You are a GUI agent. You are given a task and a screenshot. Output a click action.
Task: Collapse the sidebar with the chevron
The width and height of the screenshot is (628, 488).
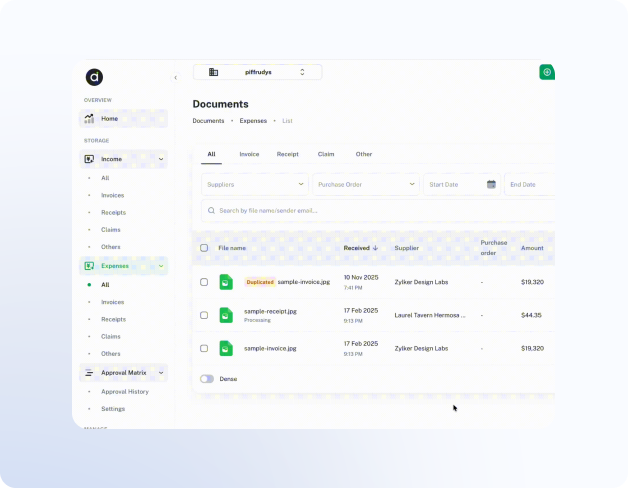pyautogui.click(x=175, y=77)
